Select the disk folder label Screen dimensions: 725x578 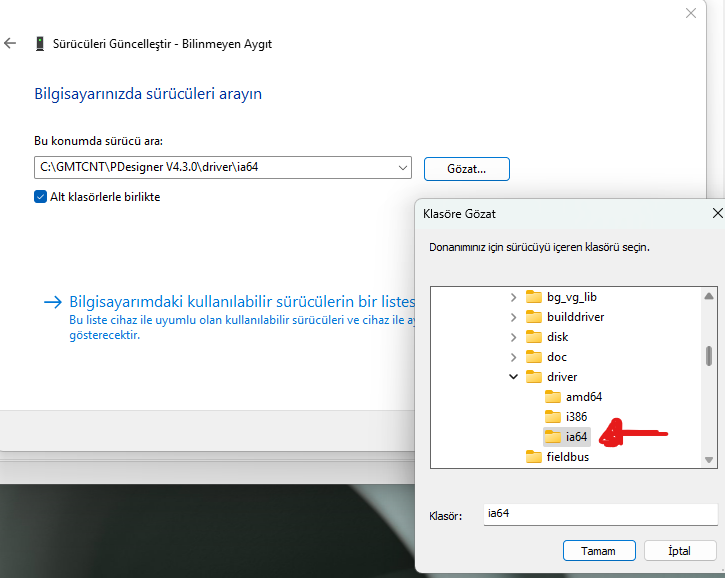(558, 337)
